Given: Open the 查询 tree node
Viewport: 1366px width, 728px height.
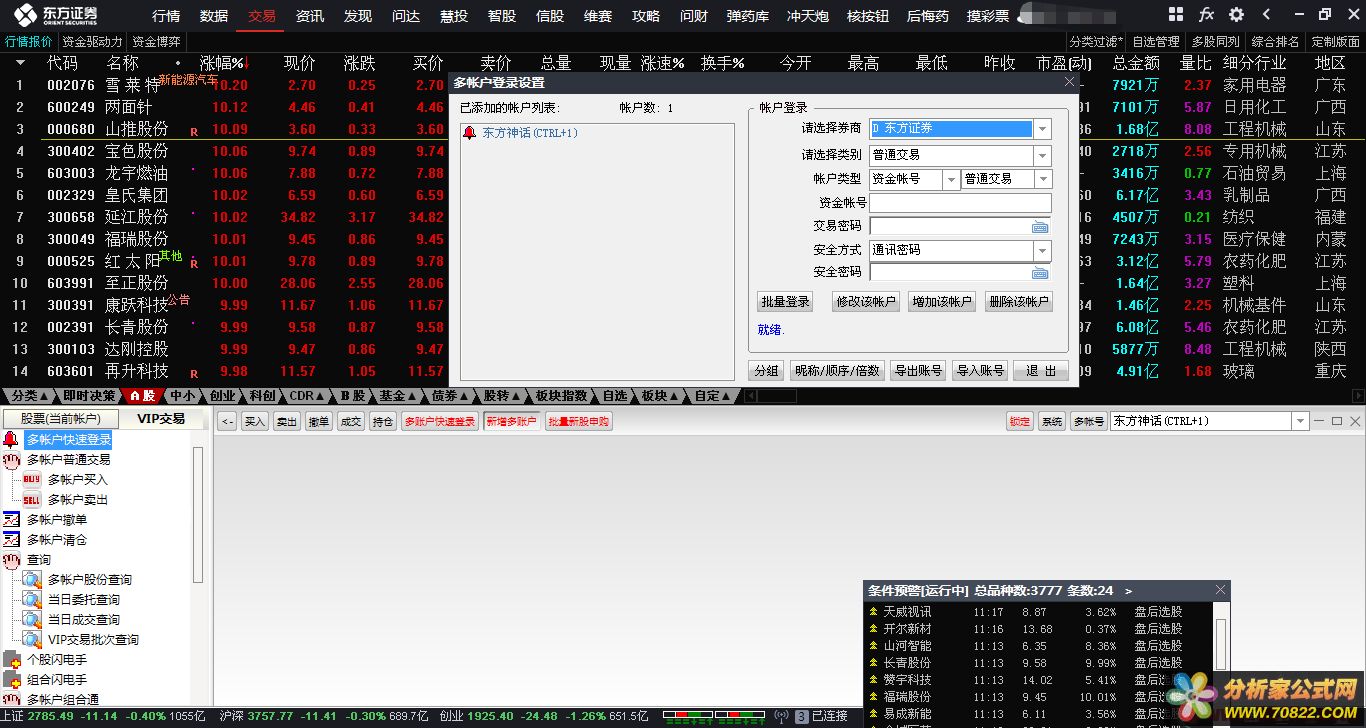Looking at the screenshot, I should (38, 560).
